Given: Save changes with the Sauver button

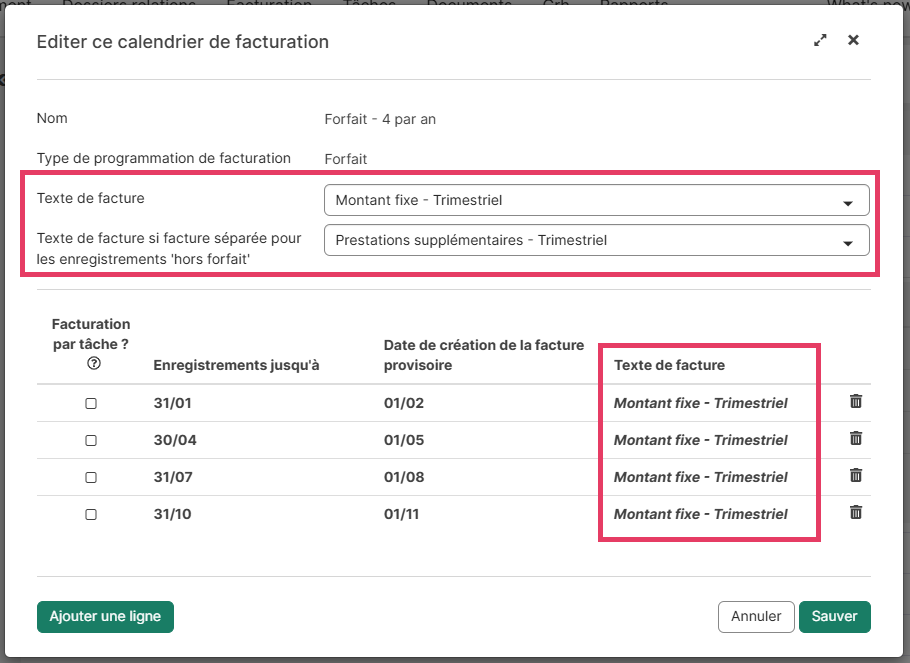Looking at the screenshot, I should [x=834, y=617].
